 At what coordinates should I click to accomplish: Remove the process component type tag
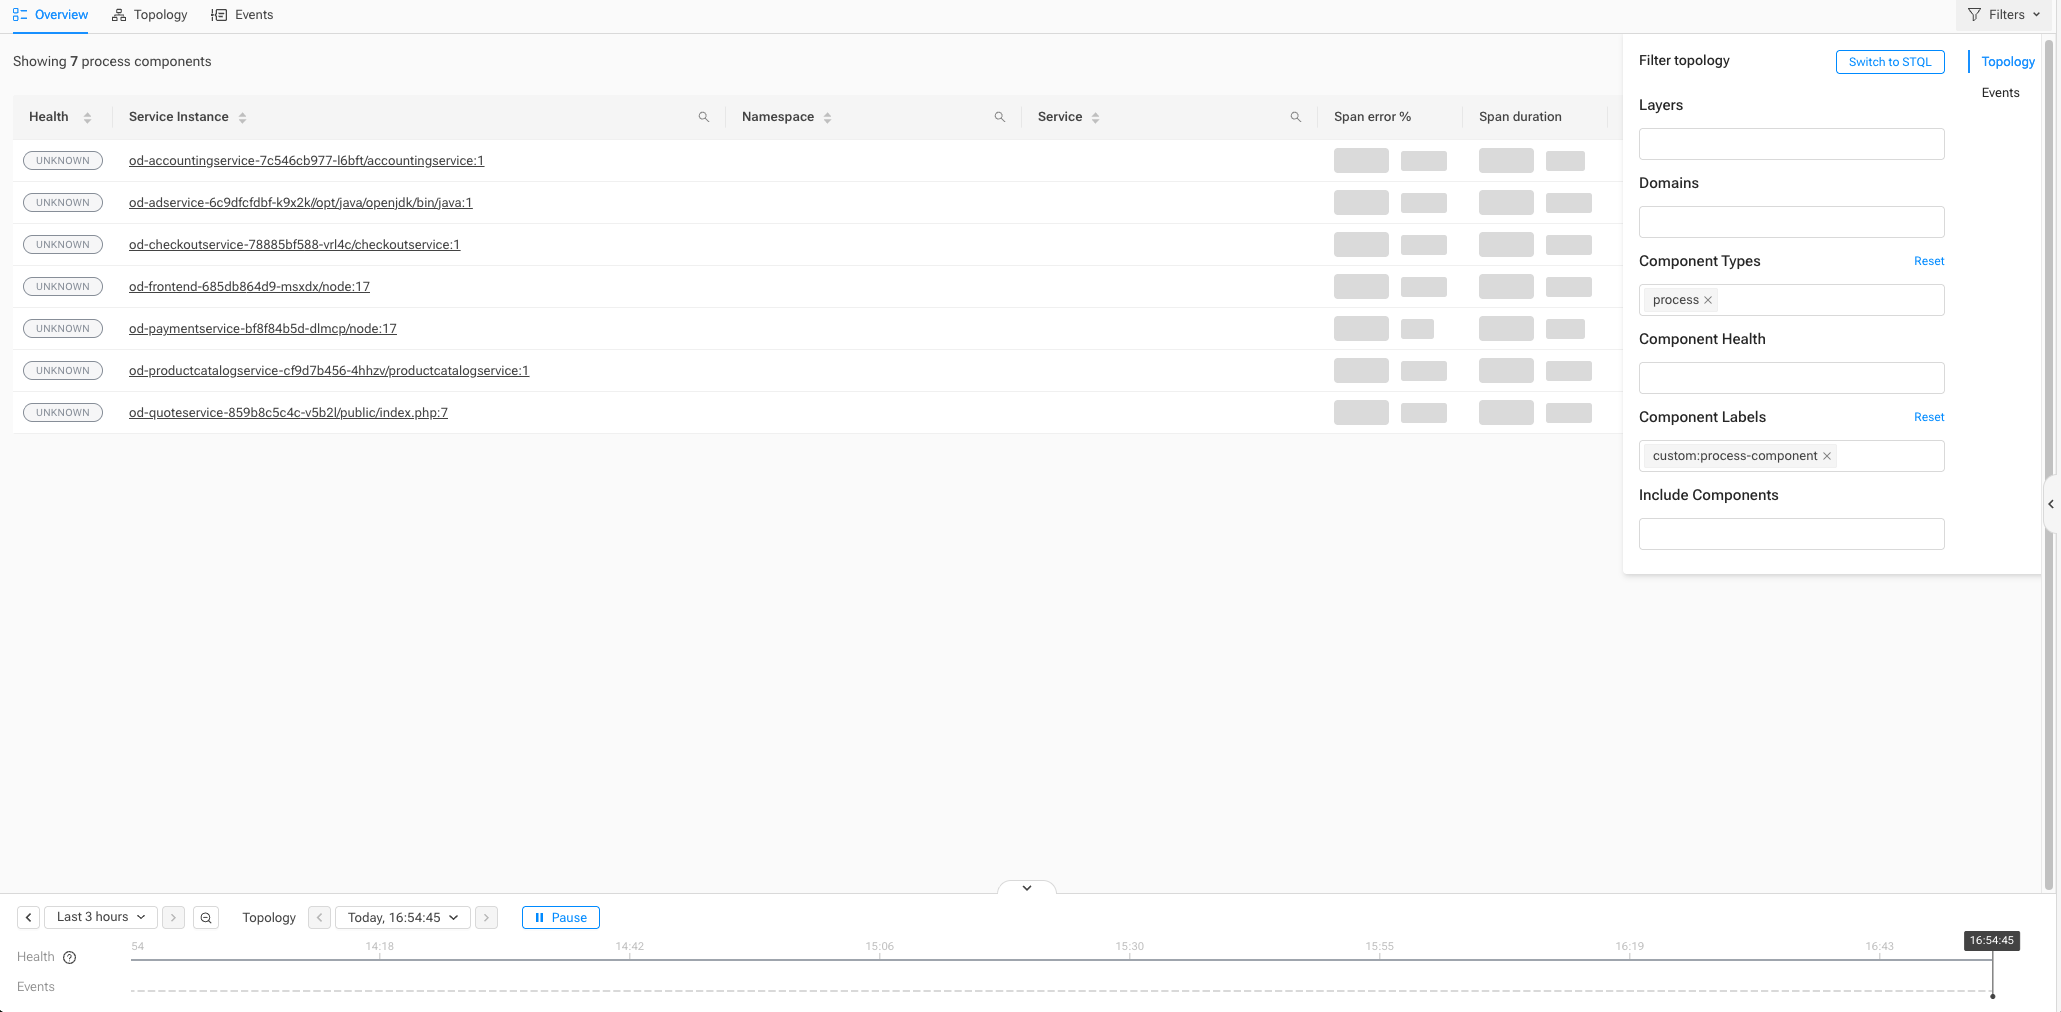[1708, 300]
